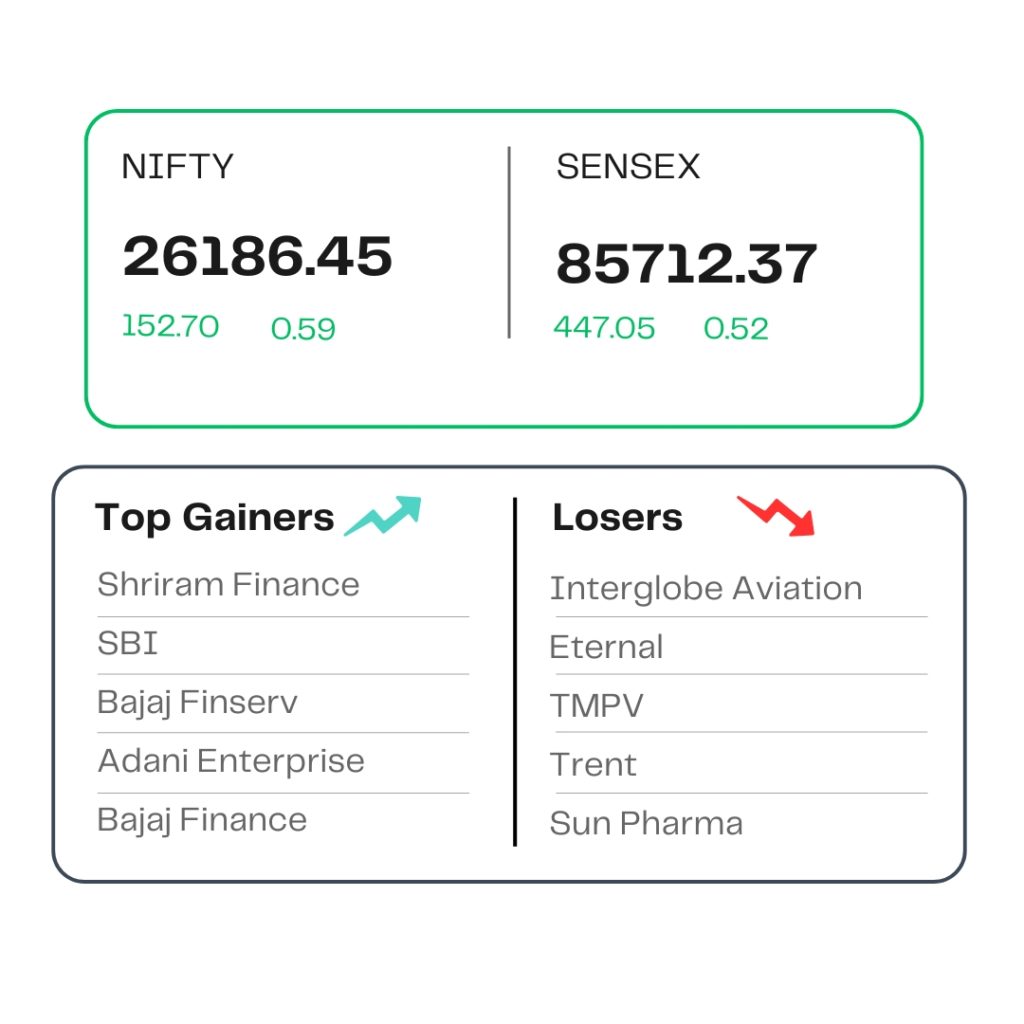Screen dimensions: 1024x1024
Task: Click SENSEX percent change 0.52
Action: click(736, 328)
